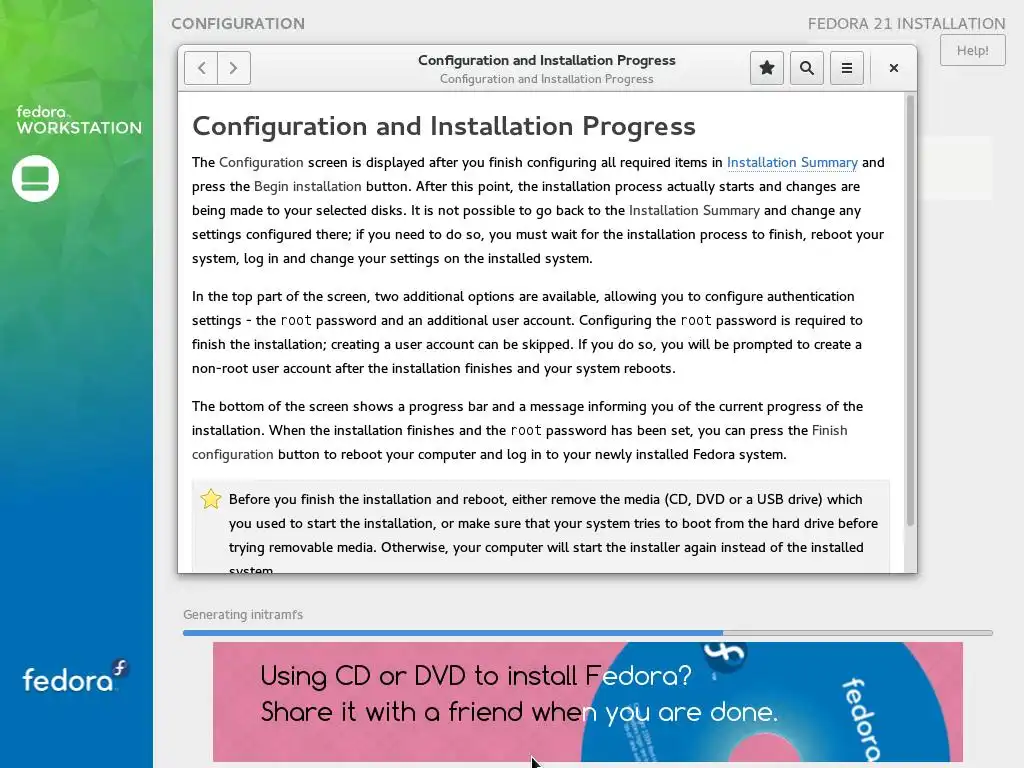Open the hamburger menu in help viewer
The height and width of the screenshot is (768, 1024).
pos(846,68)
